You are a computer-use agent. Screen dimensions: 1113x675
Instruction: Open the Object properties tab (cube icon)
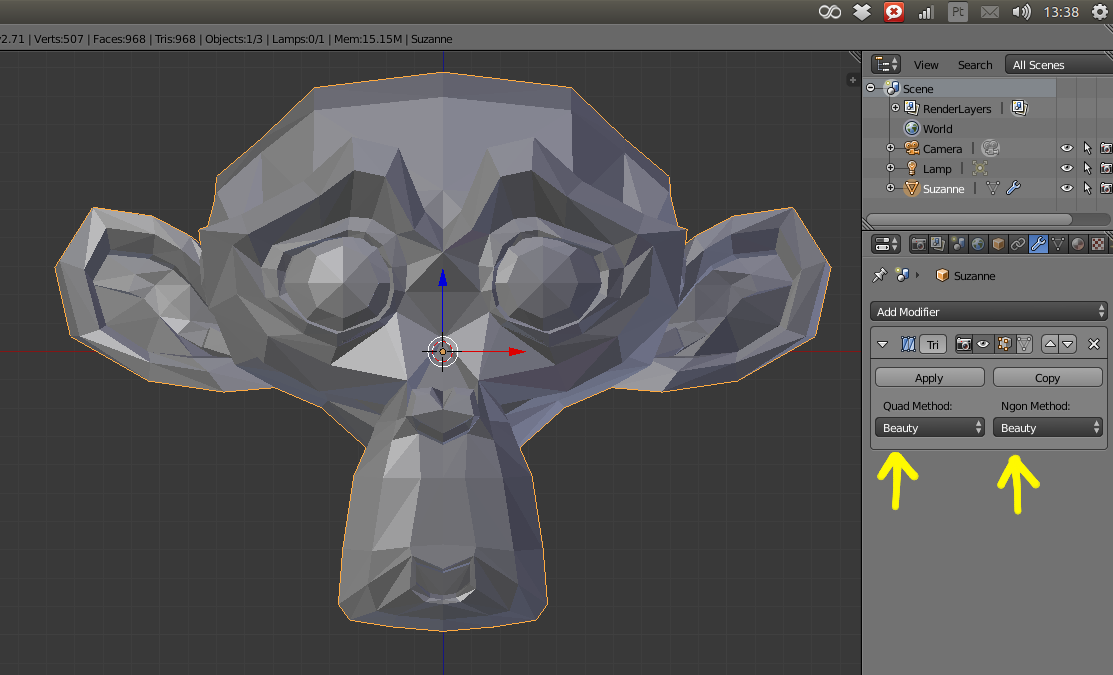click(997, 244)
